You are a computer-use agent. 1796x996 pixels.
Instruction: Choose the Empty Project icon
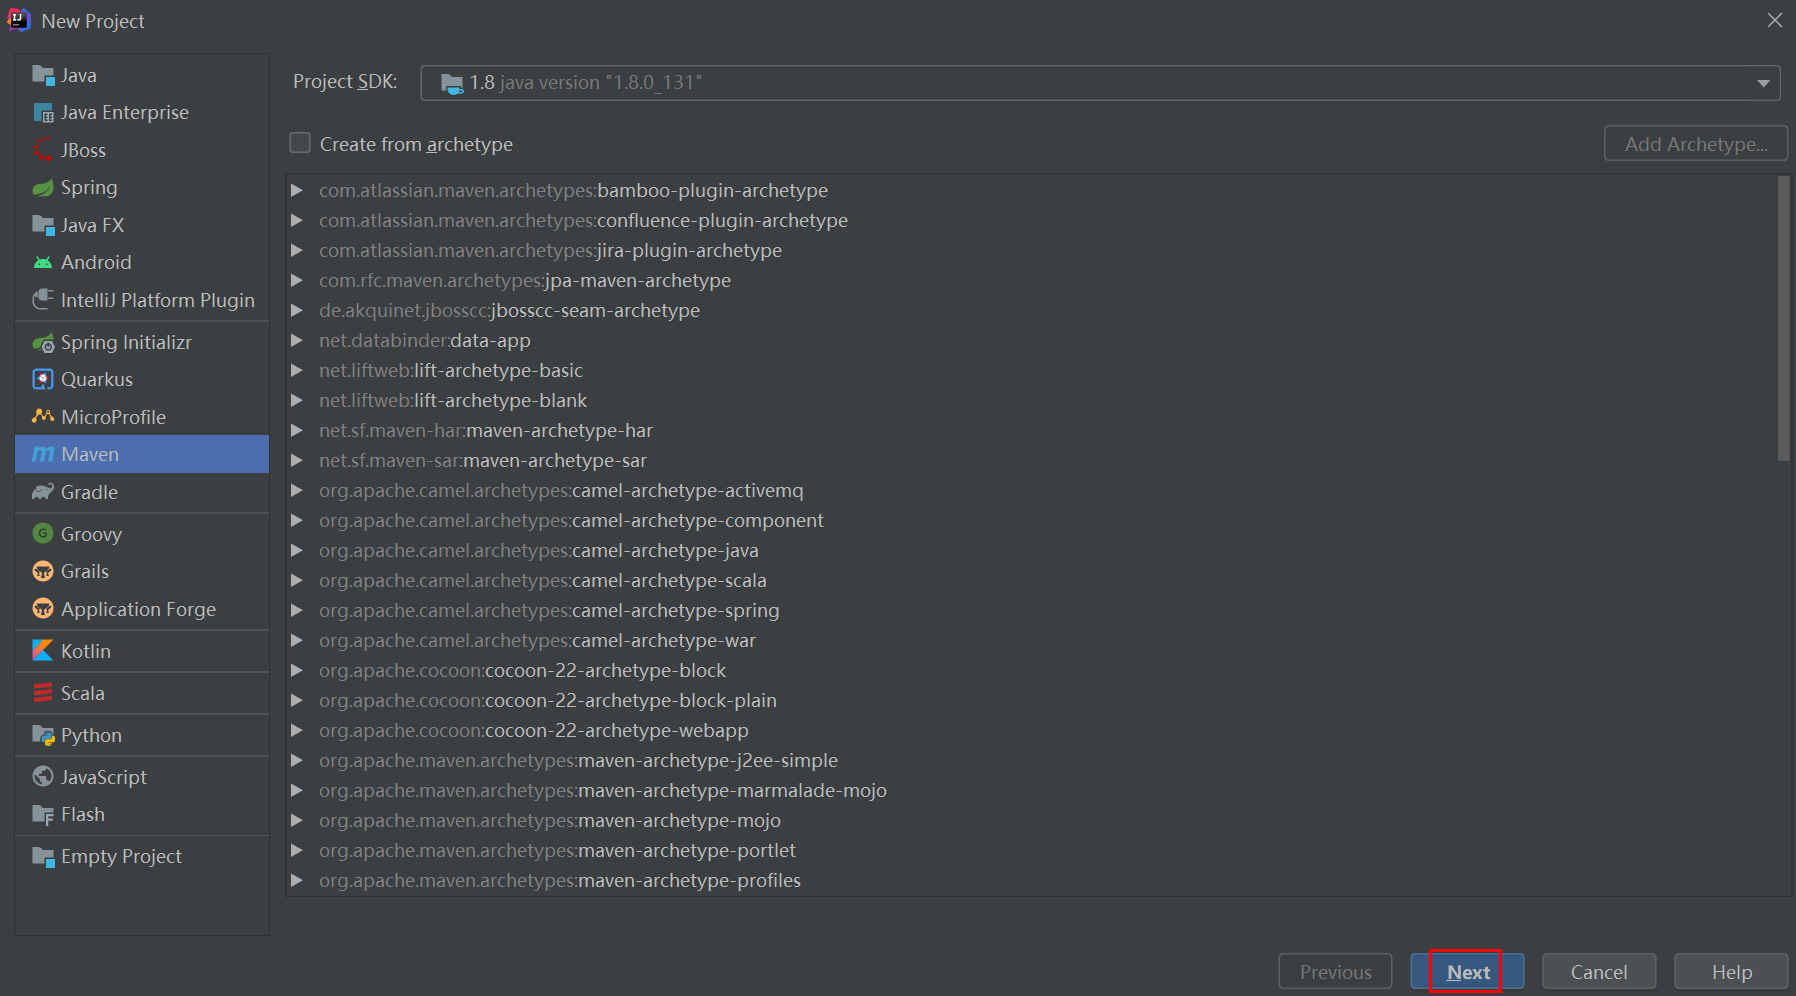coord(43,857)
